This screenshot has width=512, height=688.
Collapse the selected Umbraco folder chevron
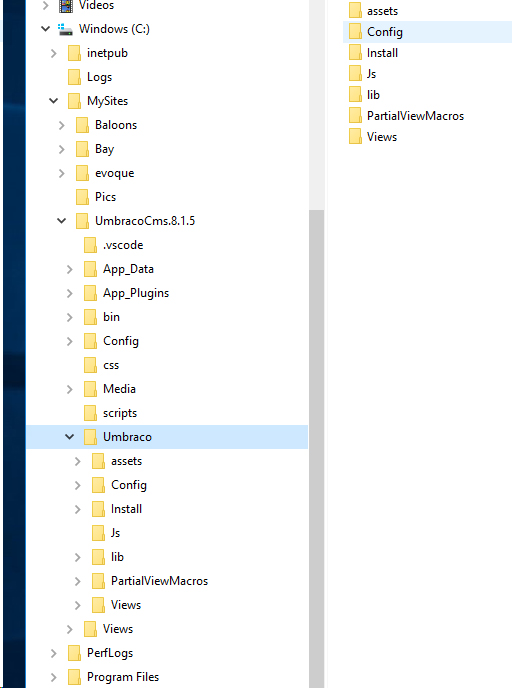pyautogui.click(x=70, y=437)
